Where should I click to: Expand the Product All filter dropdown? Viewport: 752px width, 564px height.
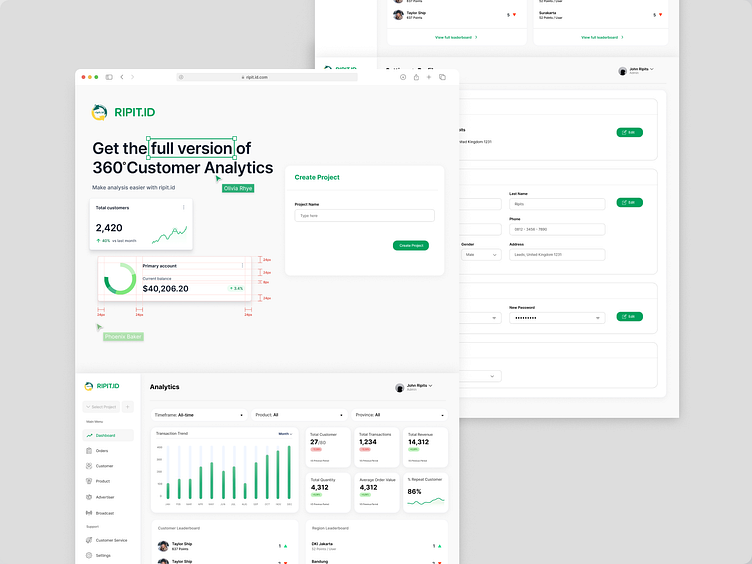point(299,415)
